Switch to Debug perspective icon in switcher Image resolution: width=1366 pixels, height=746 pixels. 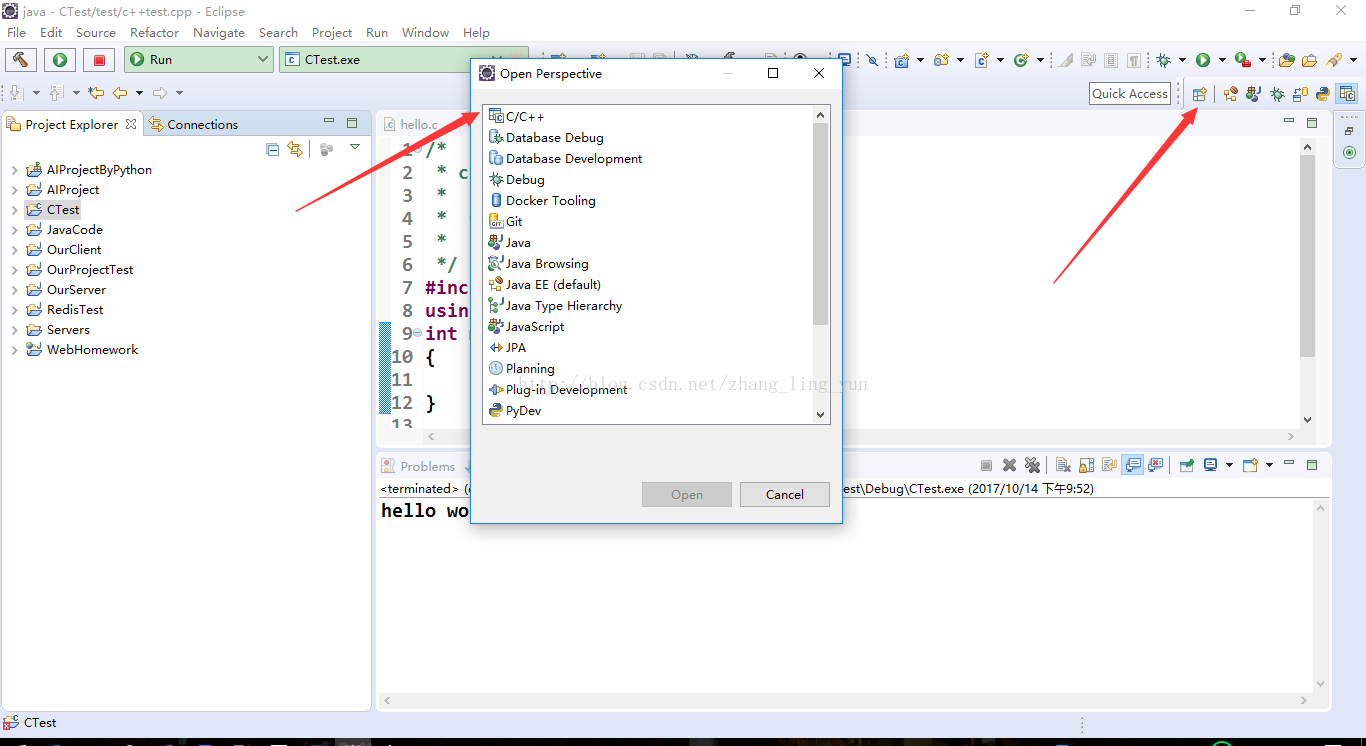click(1277, 94)
